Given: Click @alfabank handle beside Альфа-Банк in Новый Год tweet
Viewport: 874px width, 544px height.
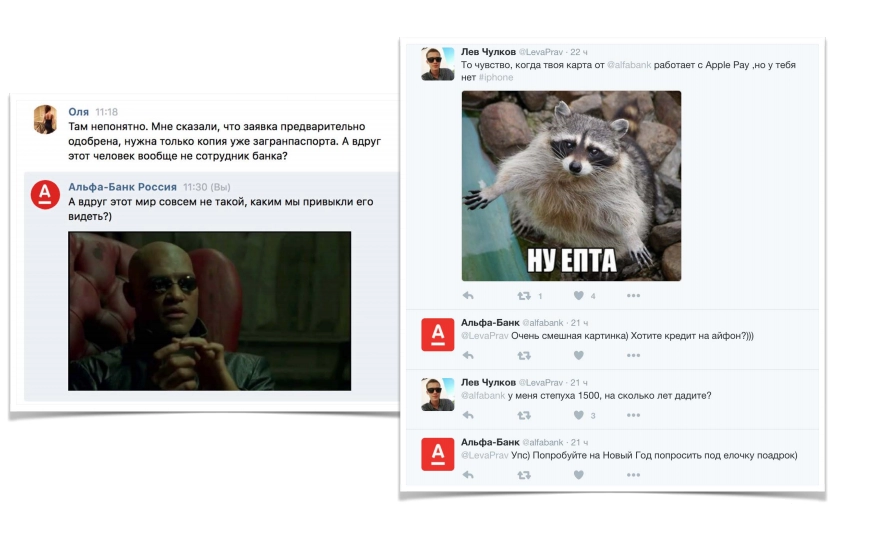Looking at the screenshot, I should click(542, 442).
